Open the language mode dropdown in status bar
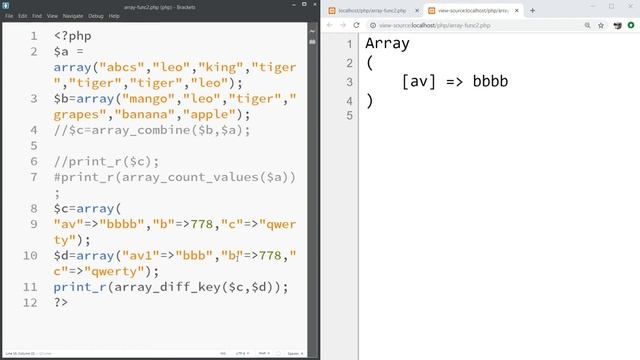Viewport: 640px width, 360px height. click(x=264, y=353)
